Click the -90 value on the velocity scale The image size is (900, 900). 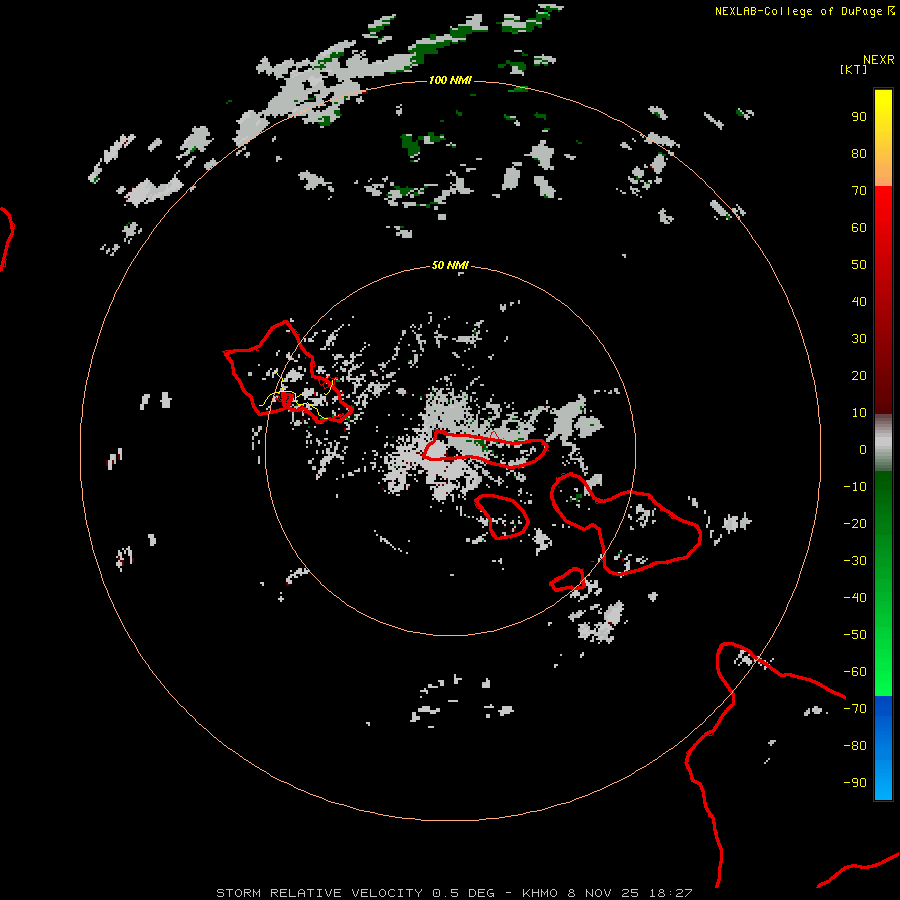tap(855, 783)
